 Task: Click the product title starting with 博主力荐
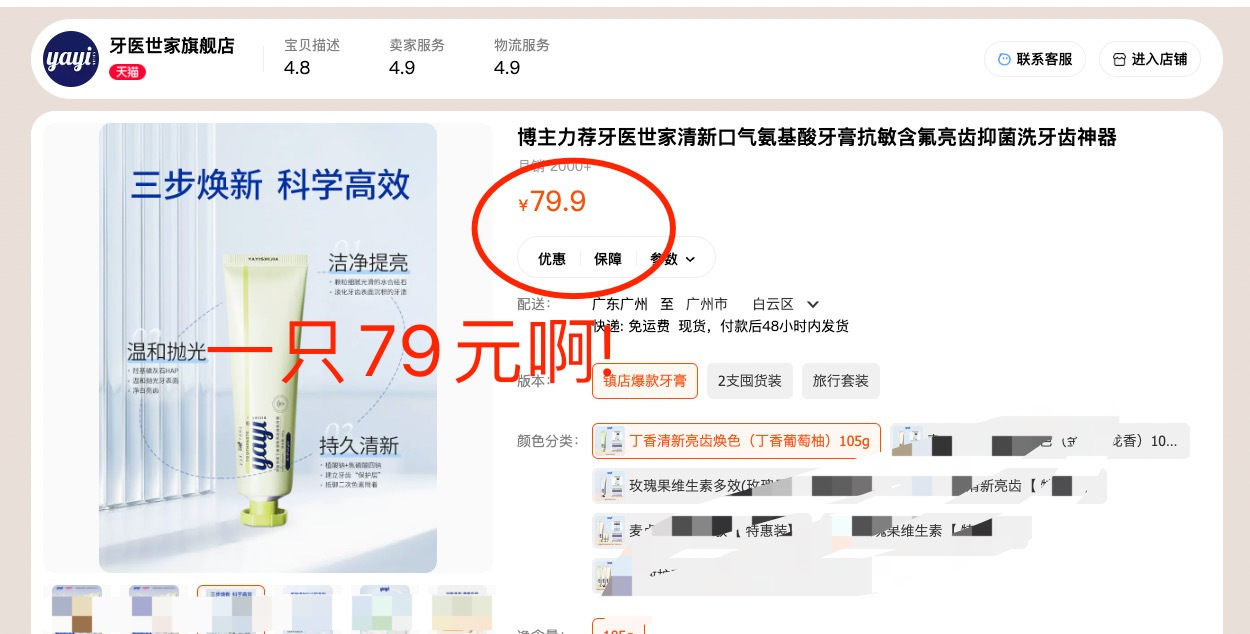[816, 137]
